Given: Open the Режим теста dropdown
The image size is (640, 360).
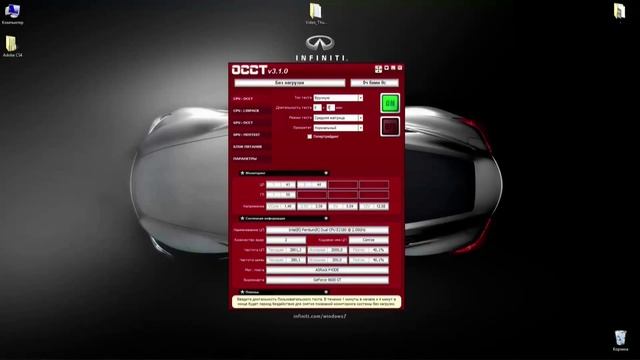Looking at the screenshot, I should [338, 118].
